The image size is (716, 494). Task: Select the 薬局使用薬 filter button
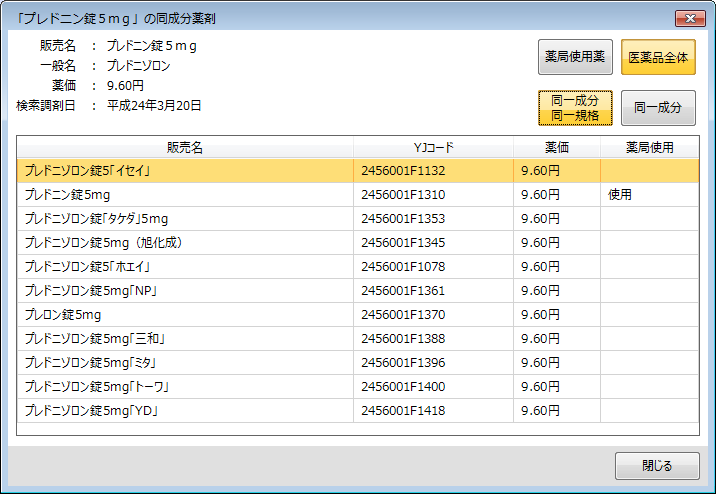click(x=575, y=57)
